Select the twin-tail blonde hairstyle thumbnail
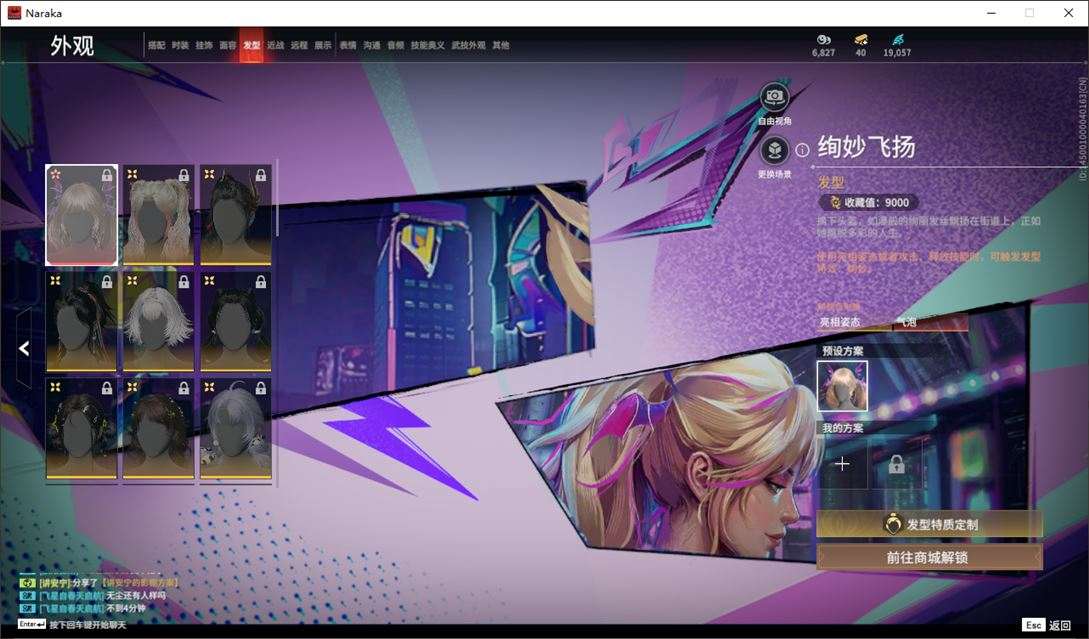 pyautogui.click(x=158, y=215)
